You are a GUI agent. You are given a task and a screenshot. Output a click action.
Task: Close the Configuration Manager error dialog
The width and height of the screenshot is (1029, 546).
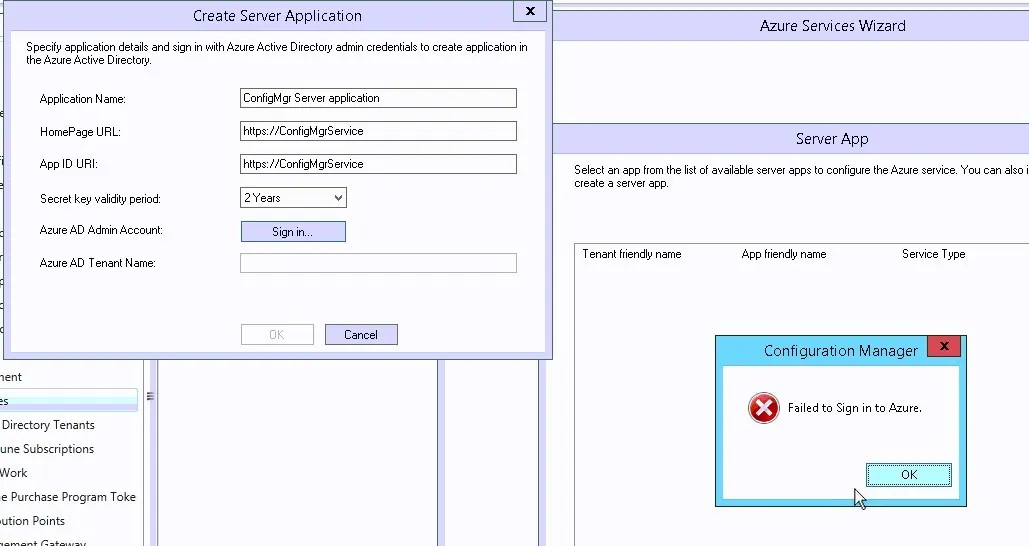[944, 346]
